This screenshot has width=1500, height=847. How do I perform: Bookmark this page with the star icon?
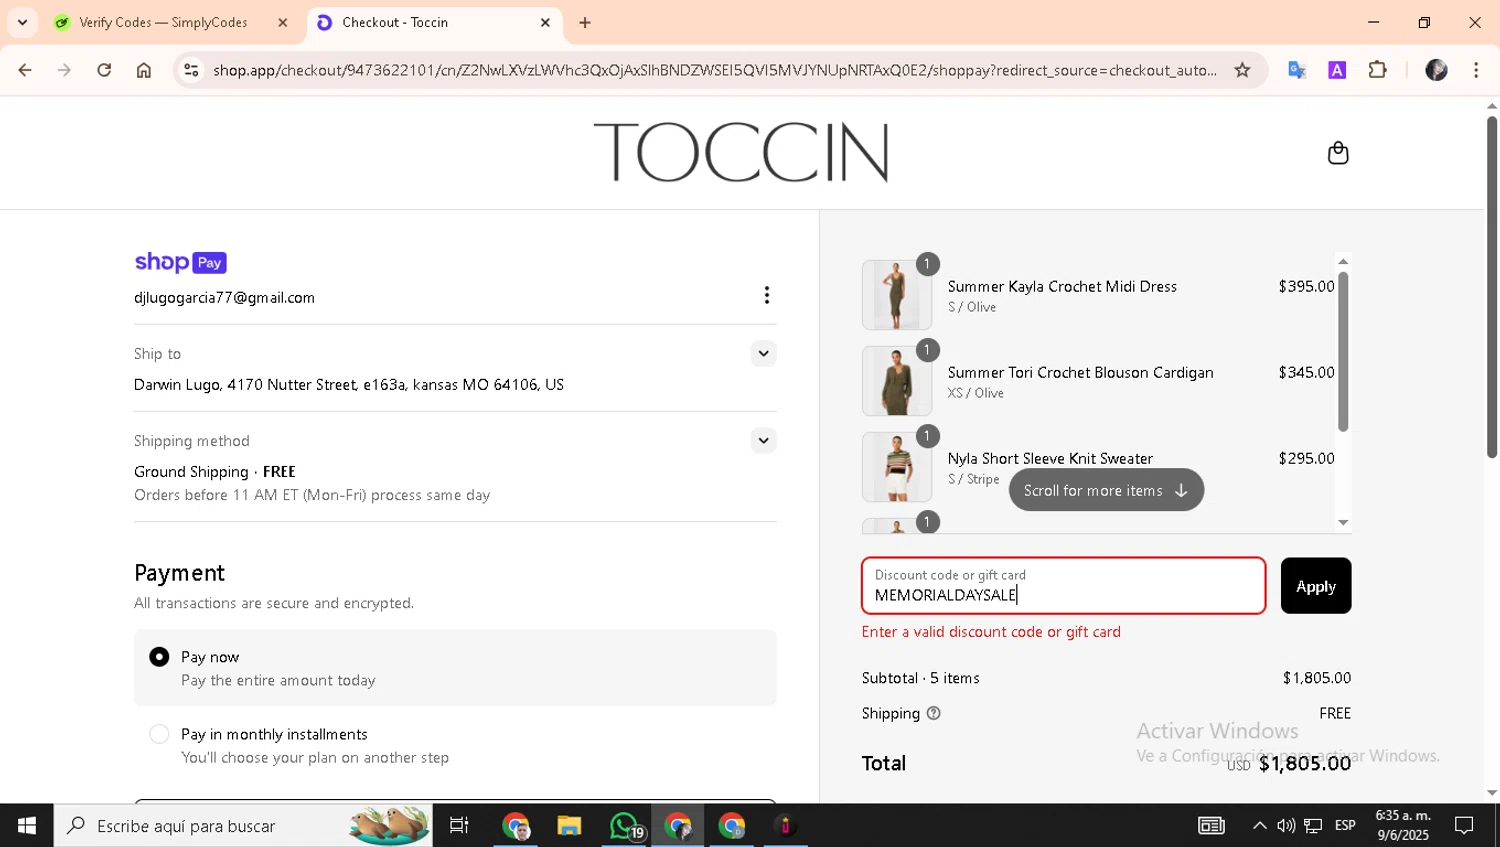(1242, 70)
